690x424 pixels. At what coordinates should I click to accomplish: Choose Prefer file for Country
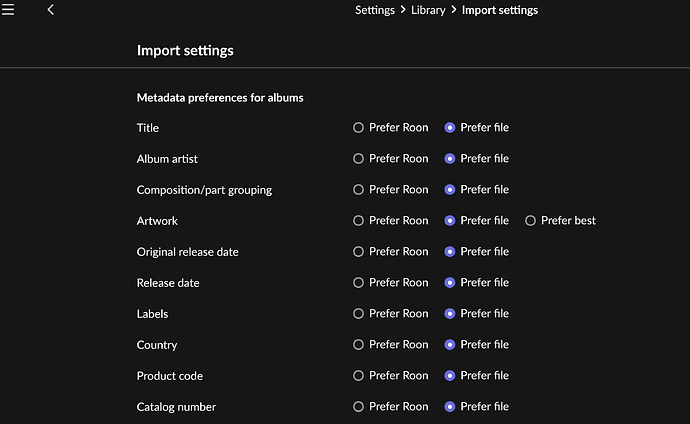tap(450, 345)
